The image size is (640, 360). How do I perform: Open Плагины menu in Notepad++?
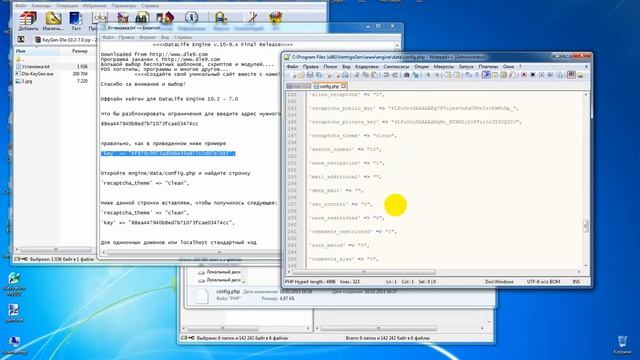click(488, 67)
